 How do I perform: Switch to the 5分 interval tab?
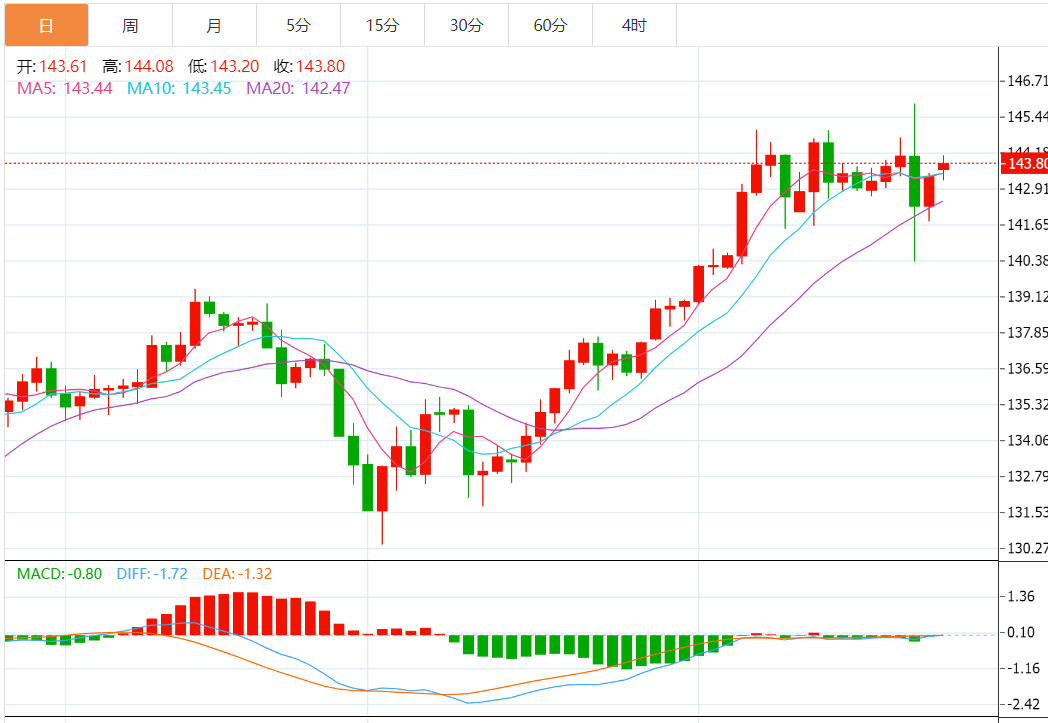point(299,25)
